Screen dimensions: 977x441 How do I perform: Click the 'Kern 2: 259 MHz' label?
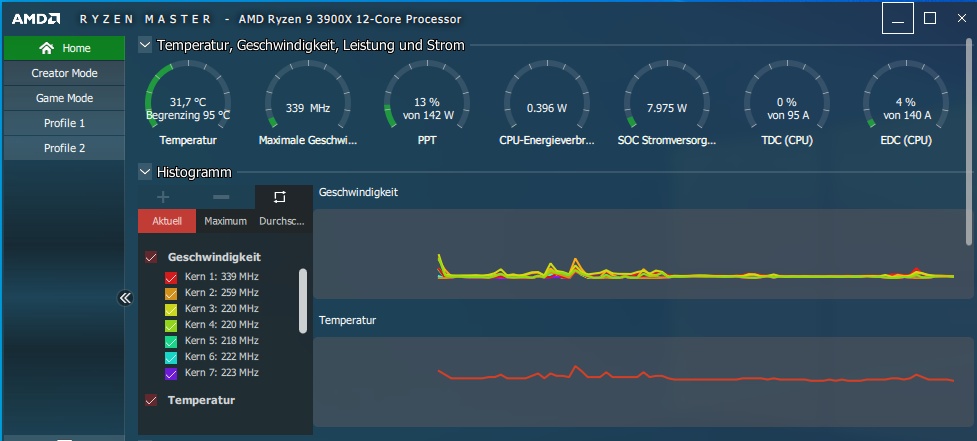221,292
